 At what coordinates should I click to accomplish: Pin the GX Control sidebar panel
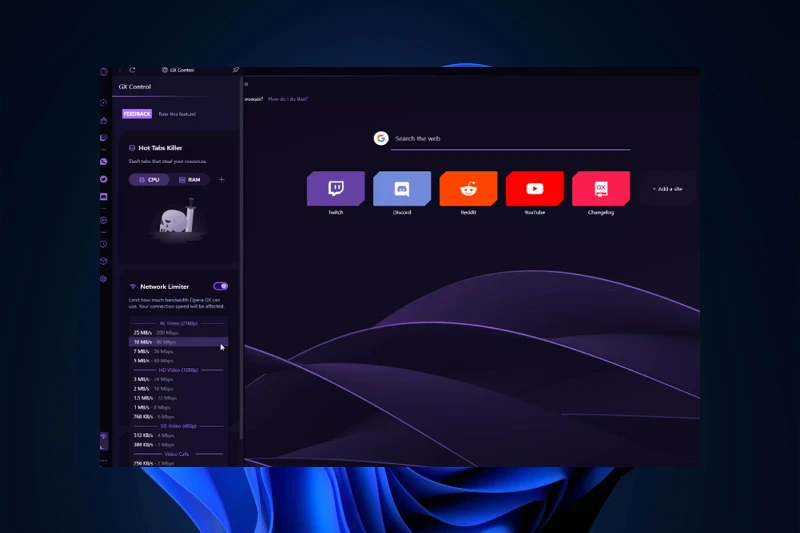pos(236,70)
